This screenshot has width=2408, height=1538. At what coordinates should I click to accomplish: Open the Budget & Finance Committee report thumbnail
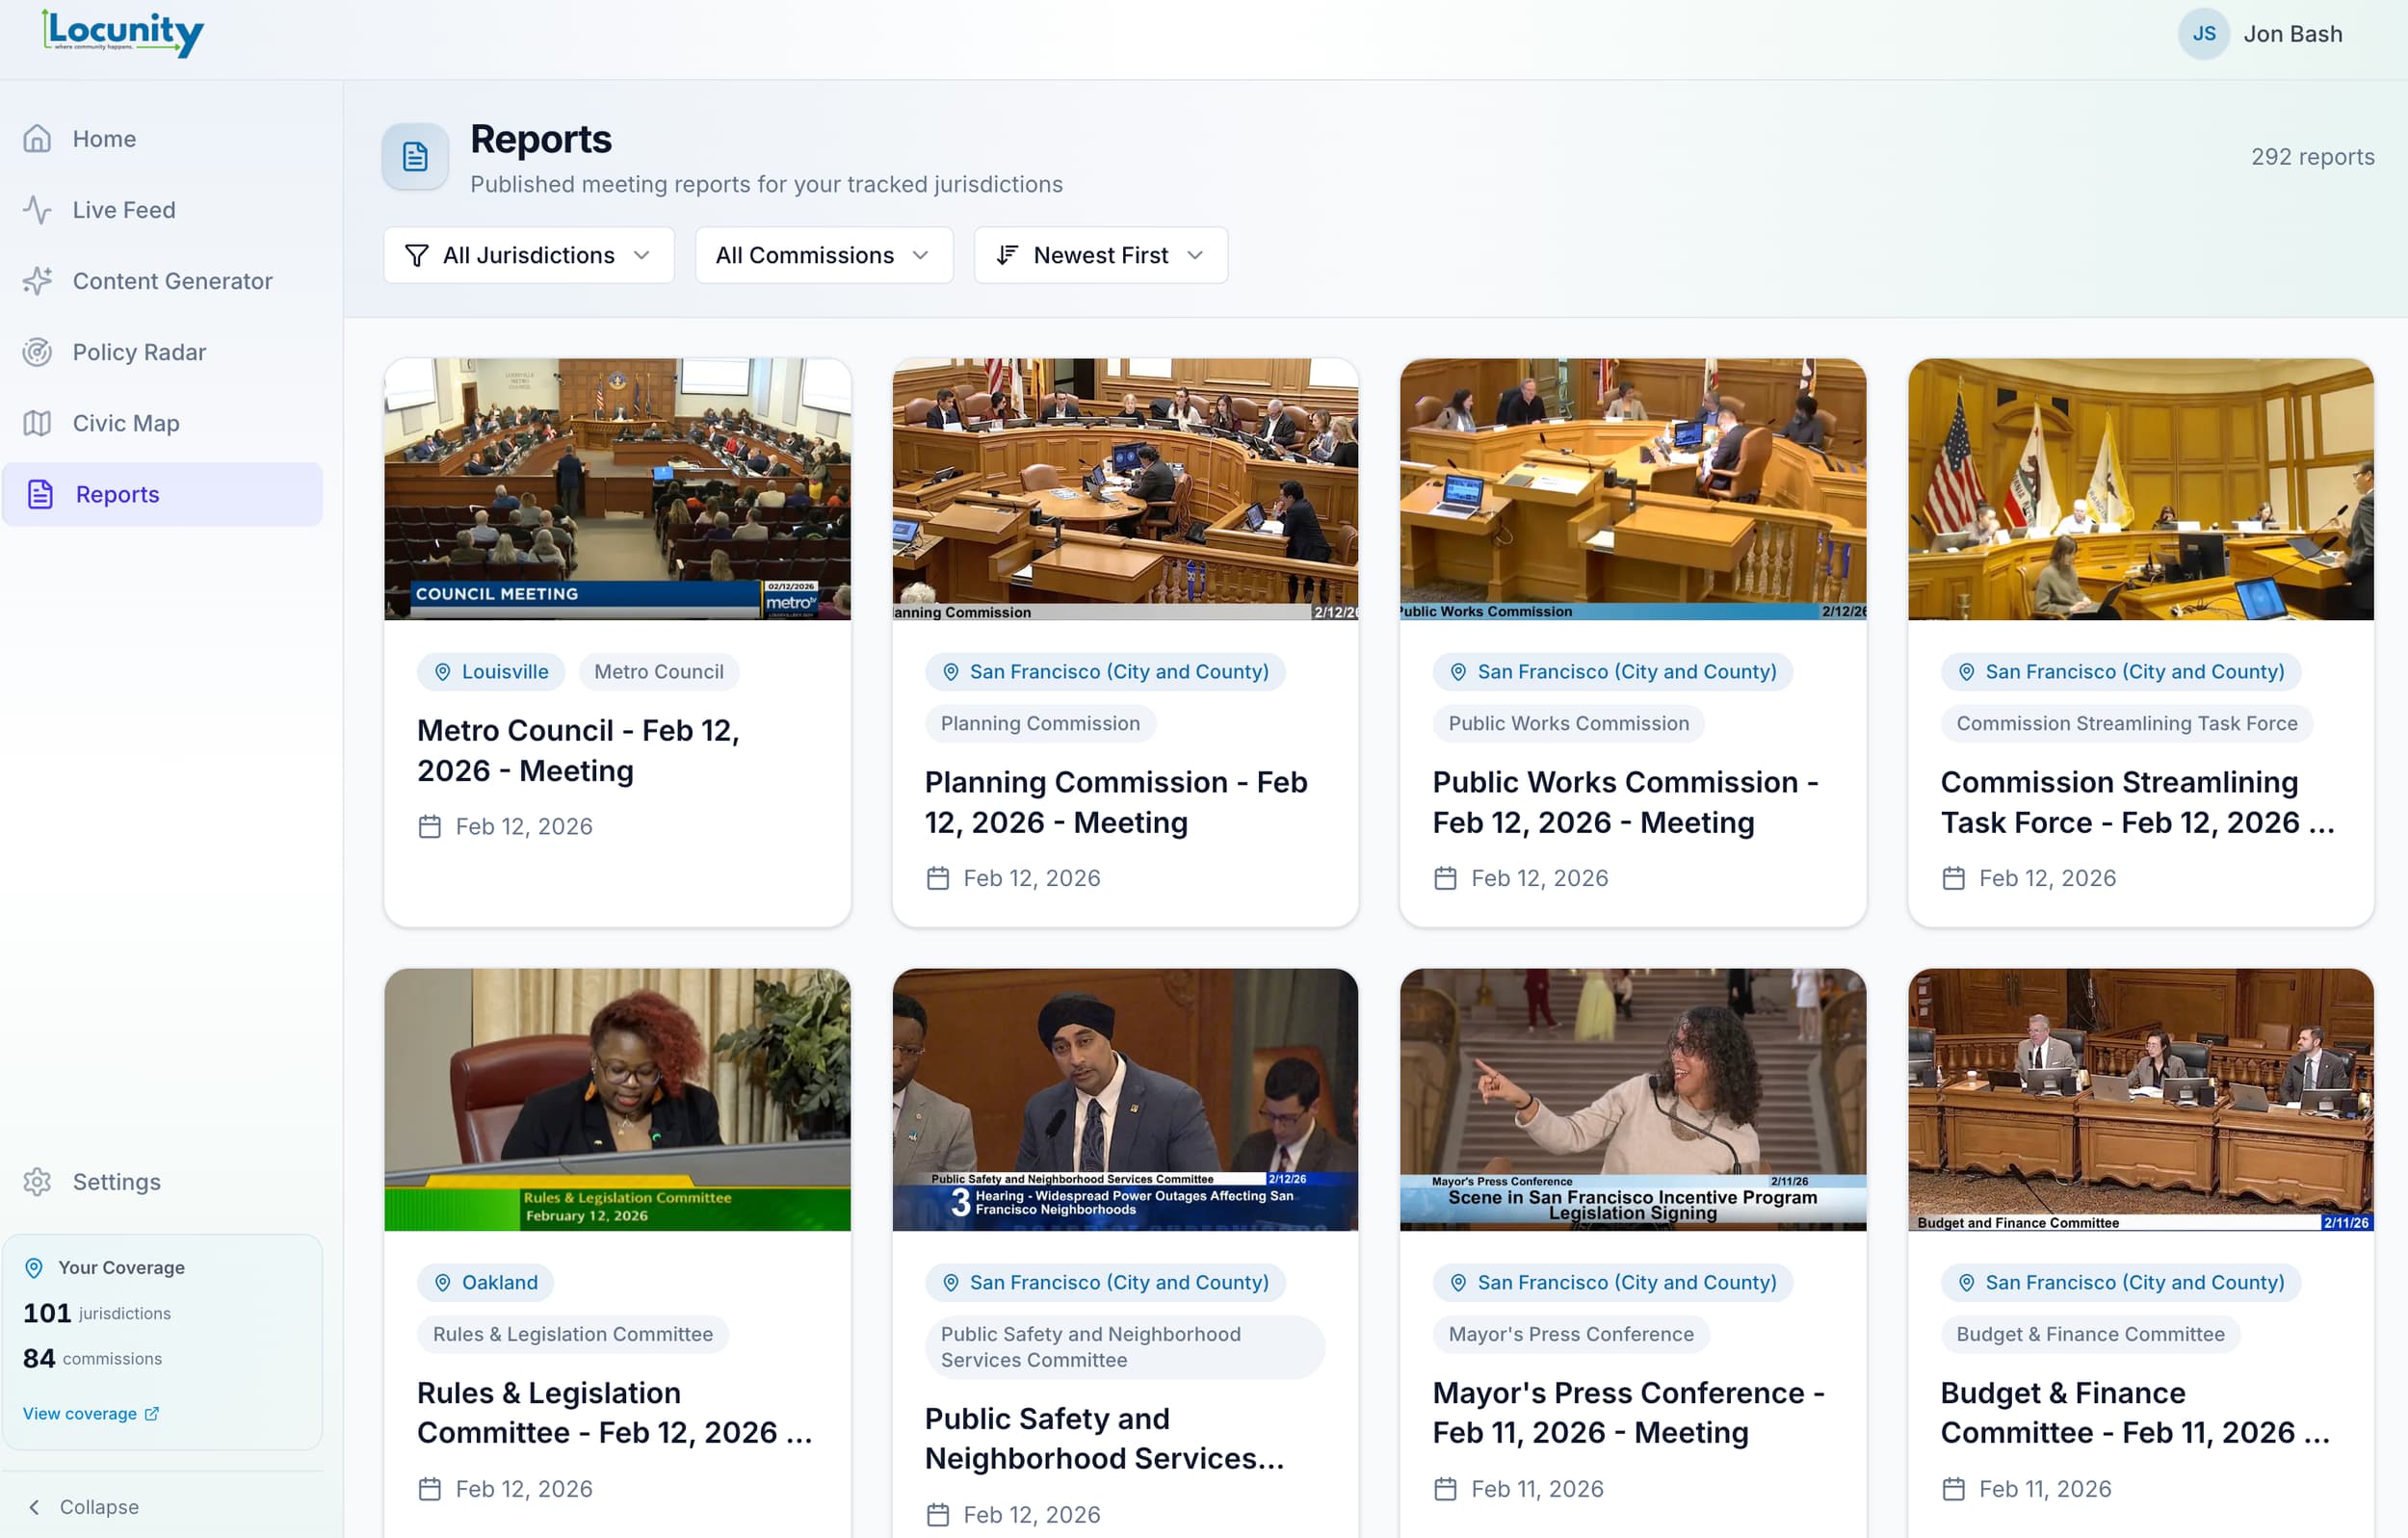(2140, 1099)
